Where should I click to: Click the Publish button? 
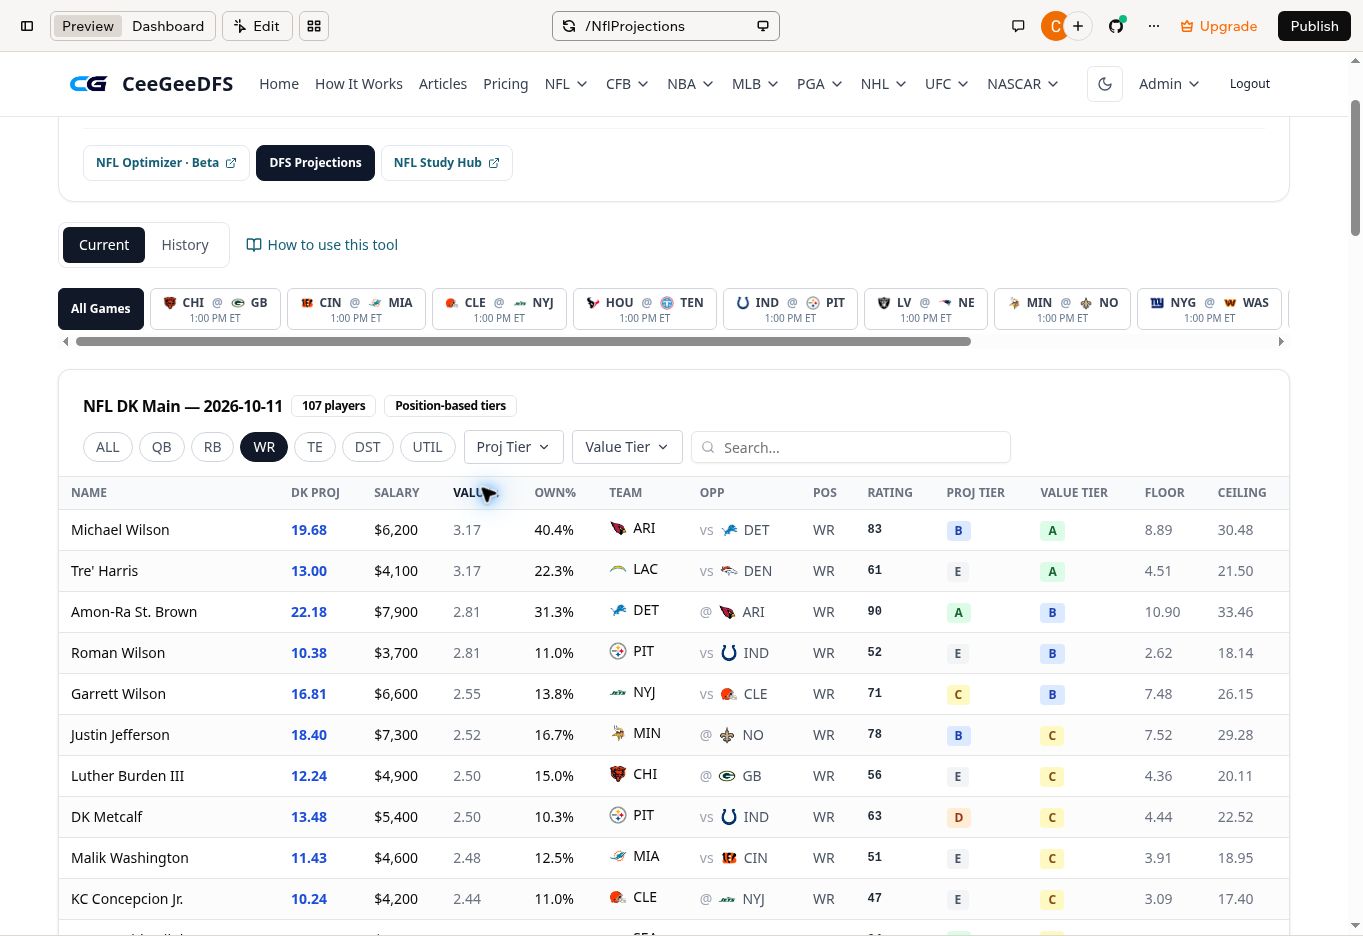click(1314, 26)
